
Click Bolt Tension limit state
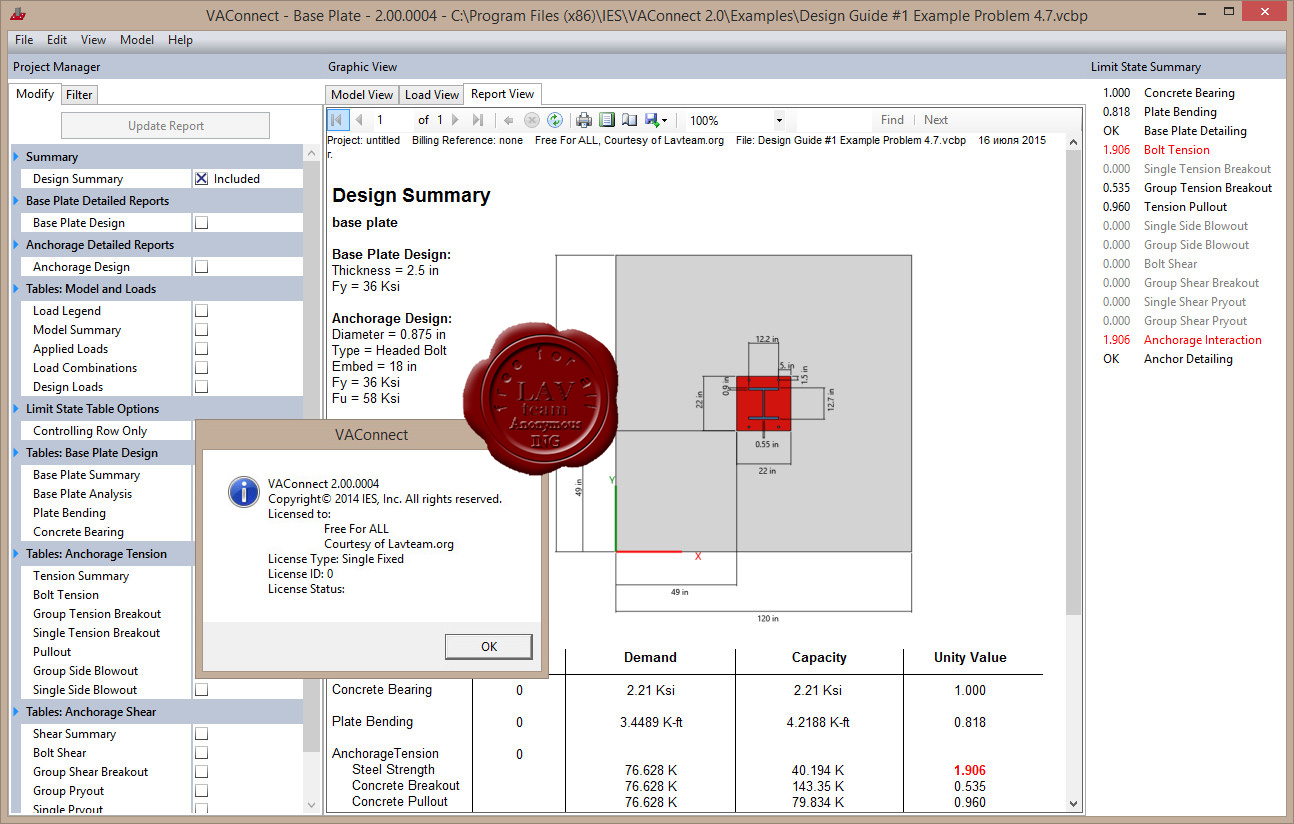[1176, 150]
